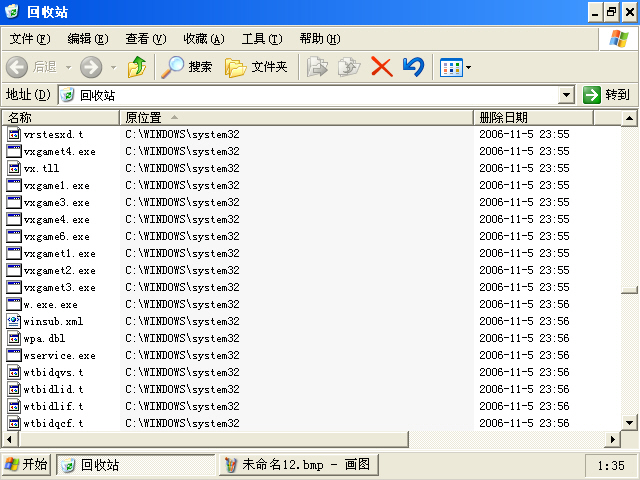Select the vx.tll file icon
This screenshot has width=640, height=480.
14,168
